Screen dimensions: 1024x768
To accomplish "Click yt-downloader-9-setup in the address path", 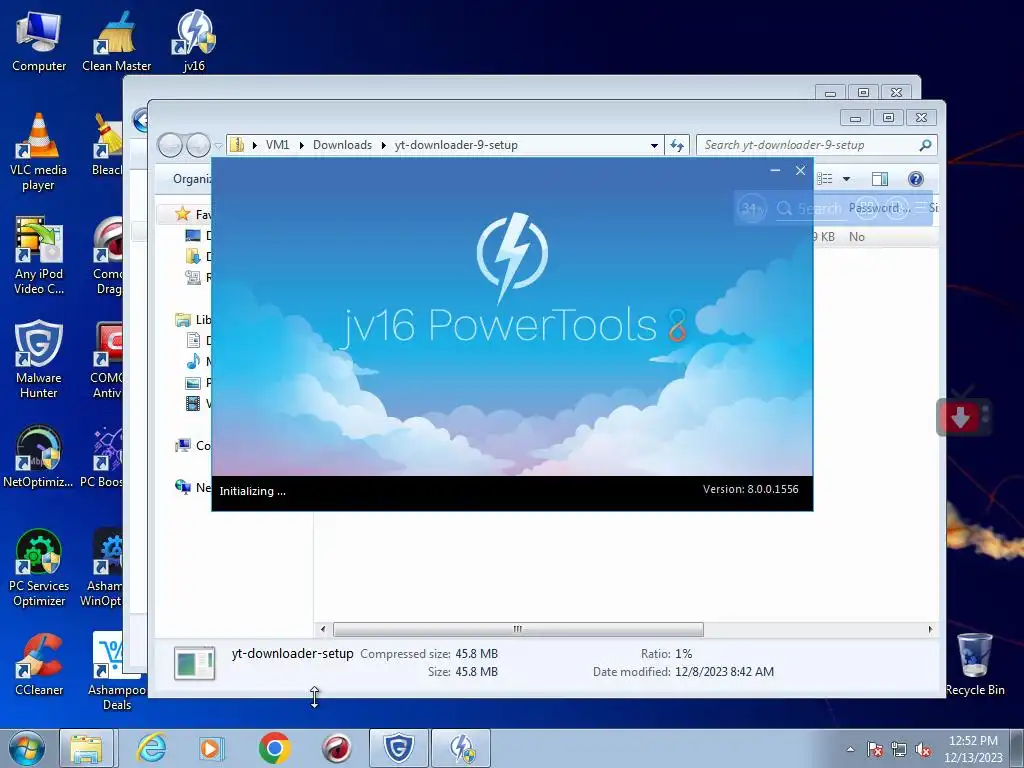I will point(456,145).
